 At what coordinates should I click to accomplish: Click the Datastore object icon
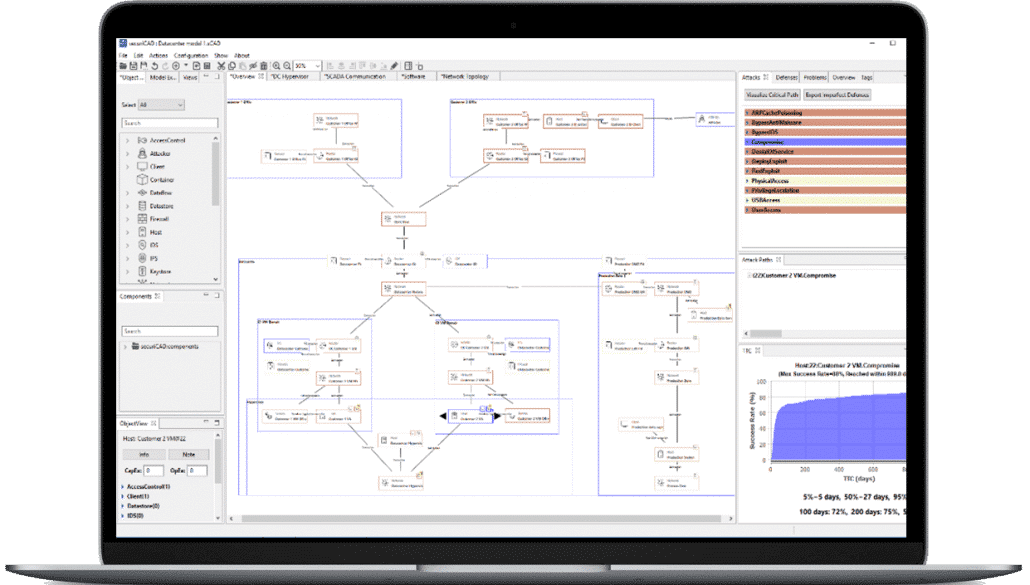point(142,206)
